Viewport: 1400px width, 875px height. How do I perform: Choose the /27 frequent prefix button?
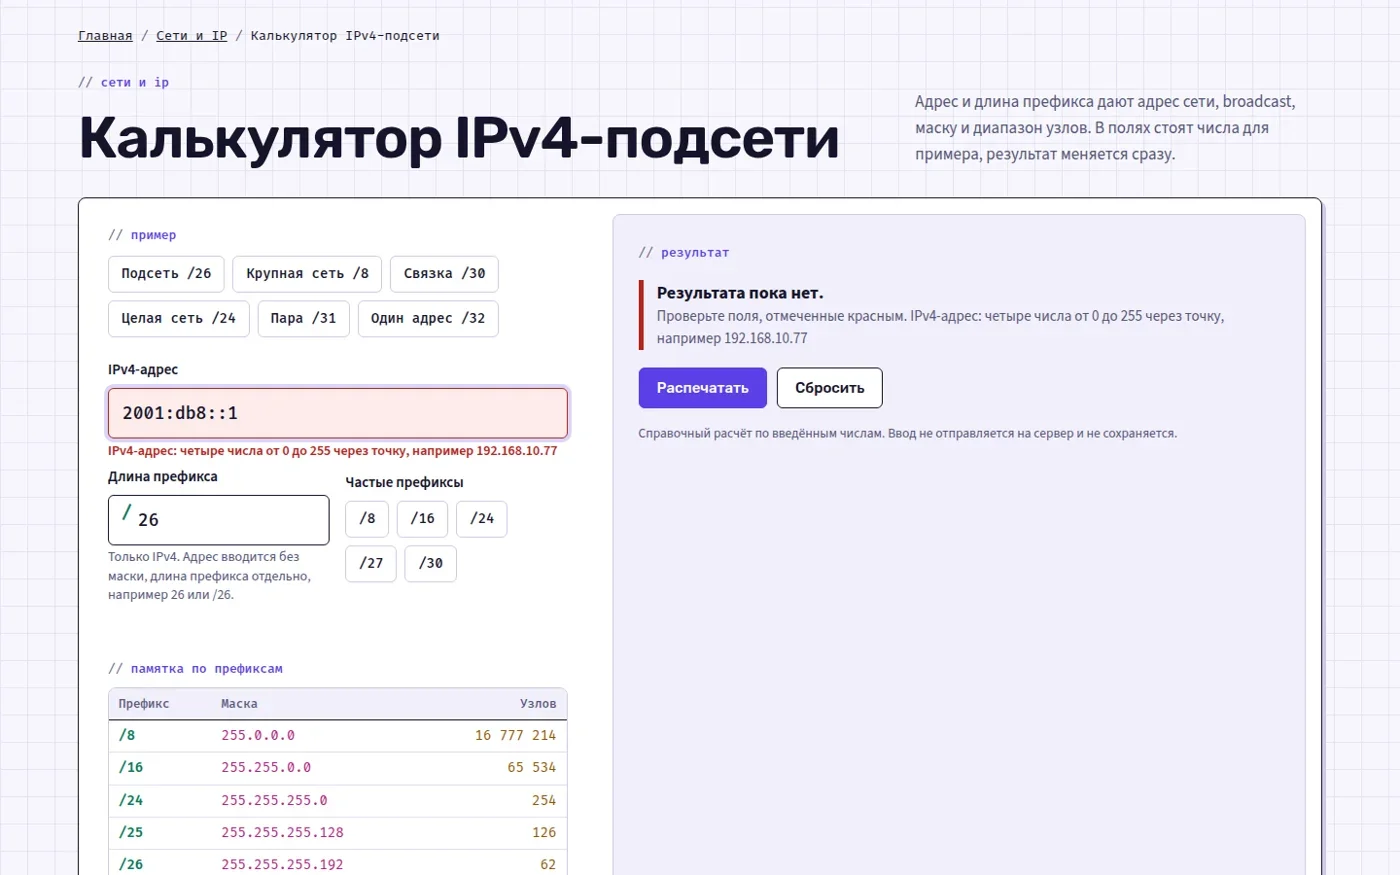point(371,564)
